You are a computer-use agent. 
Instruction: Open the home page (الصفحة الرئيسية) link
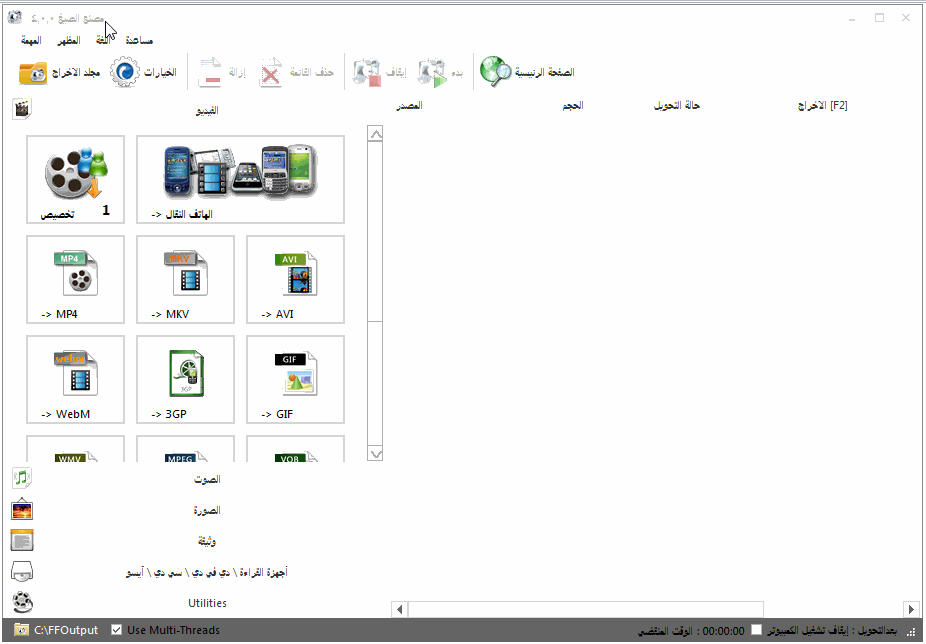click(527, 73)
